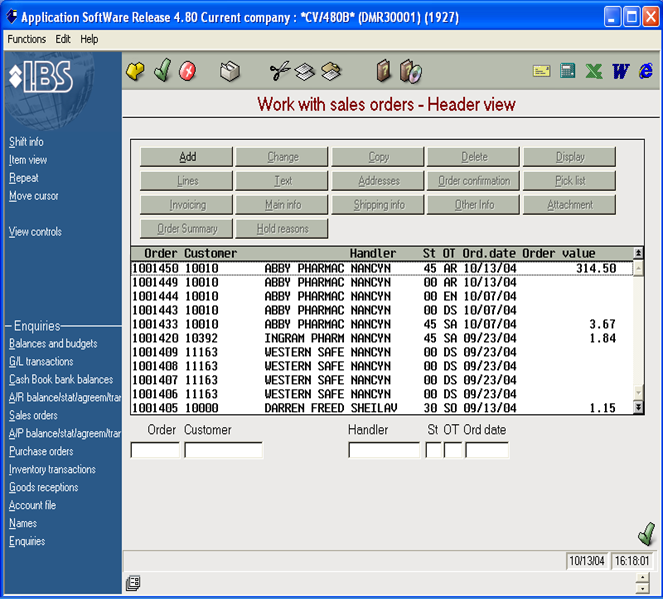Click the Main info button
This screenshot has height=599, width=663.
282,205
